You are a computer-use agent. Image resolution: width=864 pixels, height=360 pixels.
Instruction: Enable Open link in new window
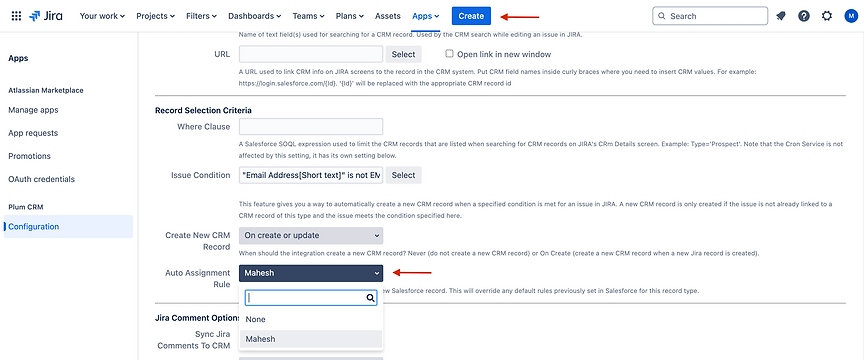coord(450,54)
